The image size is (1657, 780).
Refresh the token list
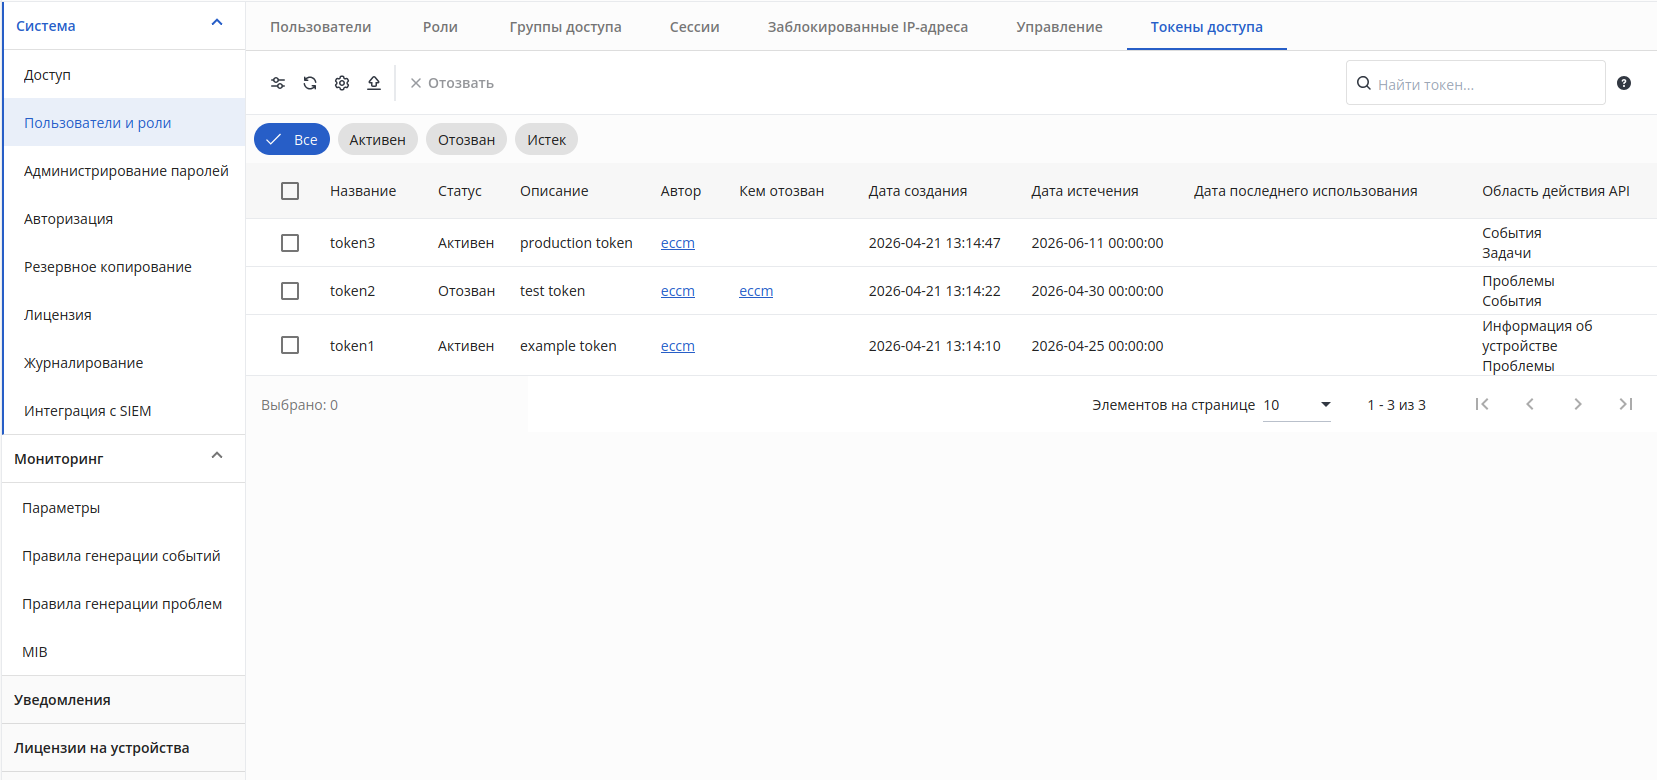(310, 83)
